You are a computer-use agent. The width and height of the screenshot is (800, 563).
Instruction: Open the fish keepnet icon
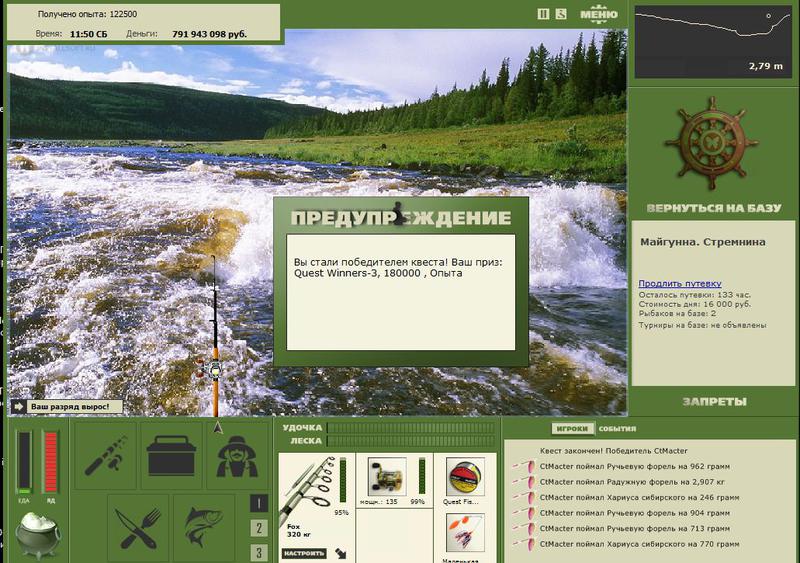coord(204,528)
